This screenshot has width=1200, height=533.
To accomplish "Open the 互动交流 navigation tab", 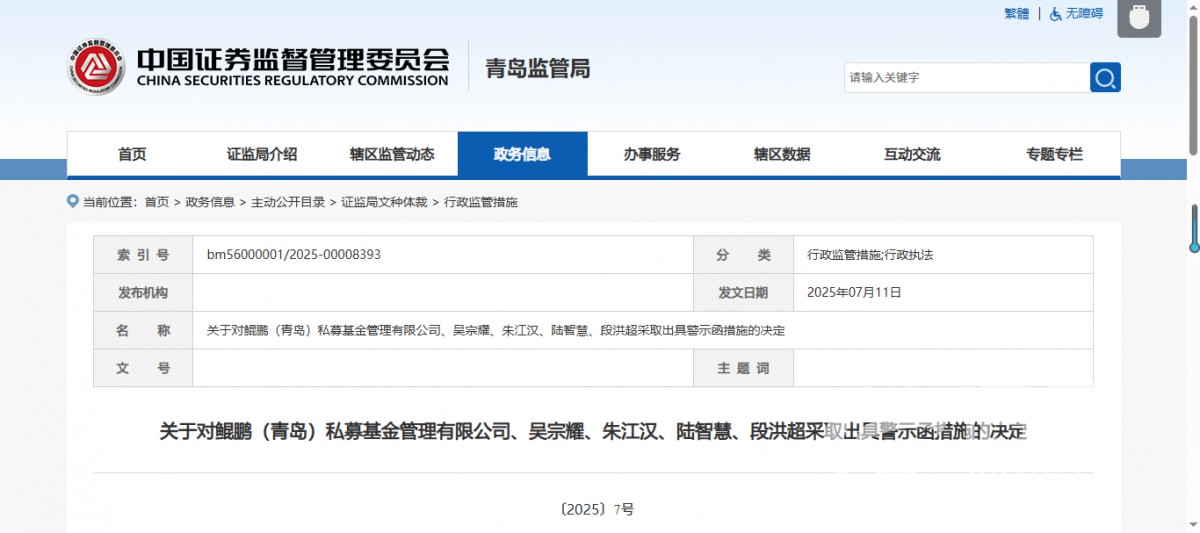I will click(x=912, y=154).
